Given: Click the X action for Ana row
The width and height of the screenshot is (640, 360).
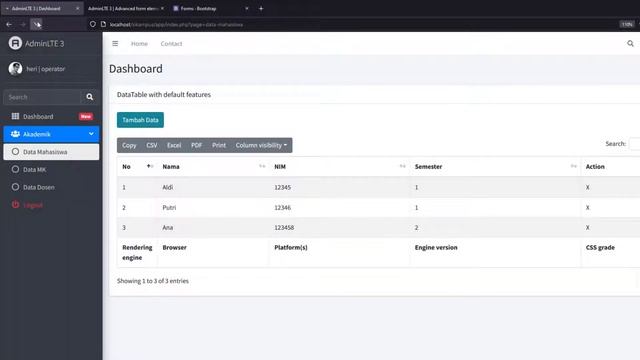Looking at the screenshot, I should (588, 227).
